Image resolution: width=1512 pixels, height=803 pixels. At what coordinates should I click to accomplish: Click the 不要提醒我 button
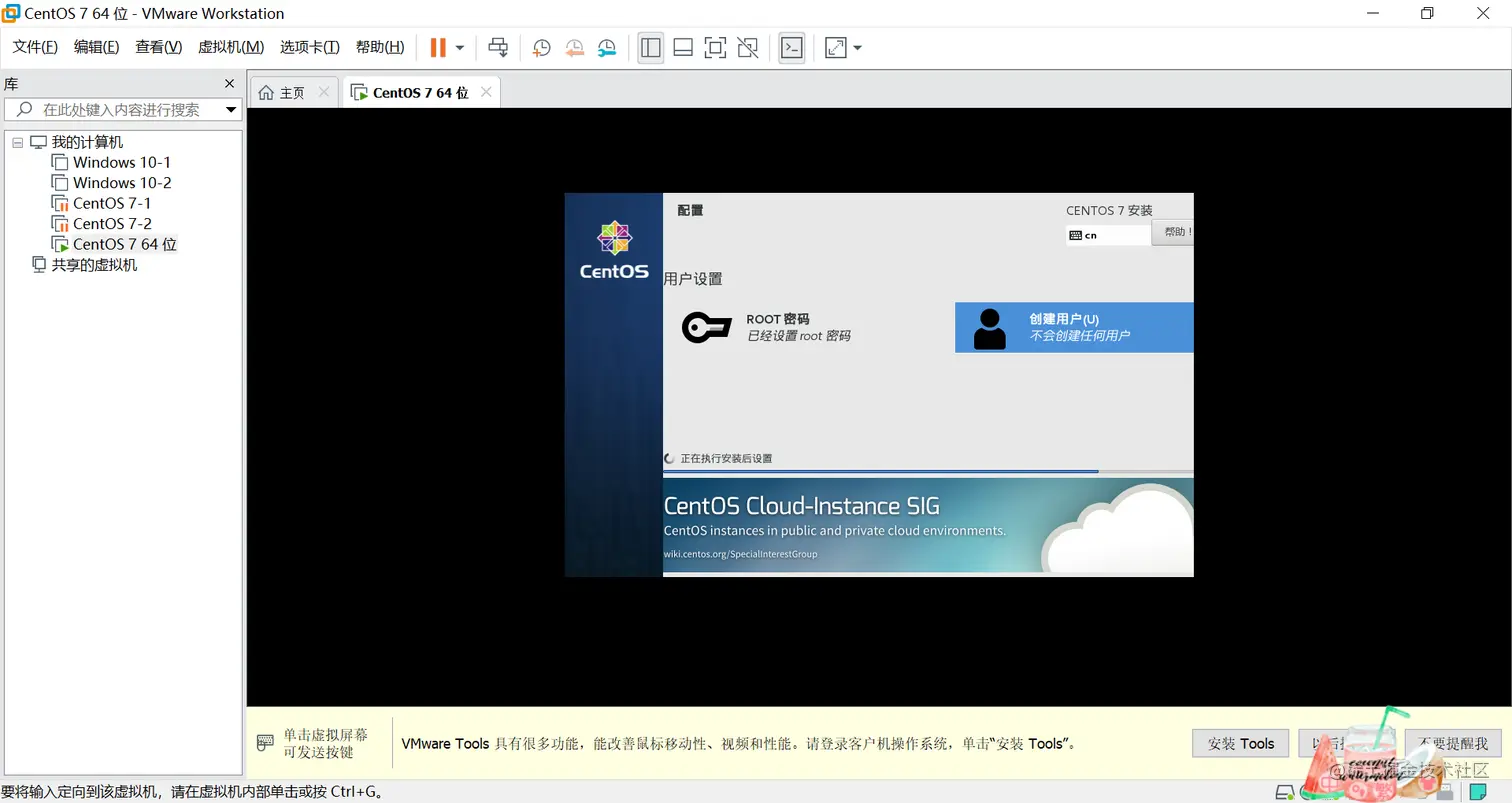click(1453, 743)
